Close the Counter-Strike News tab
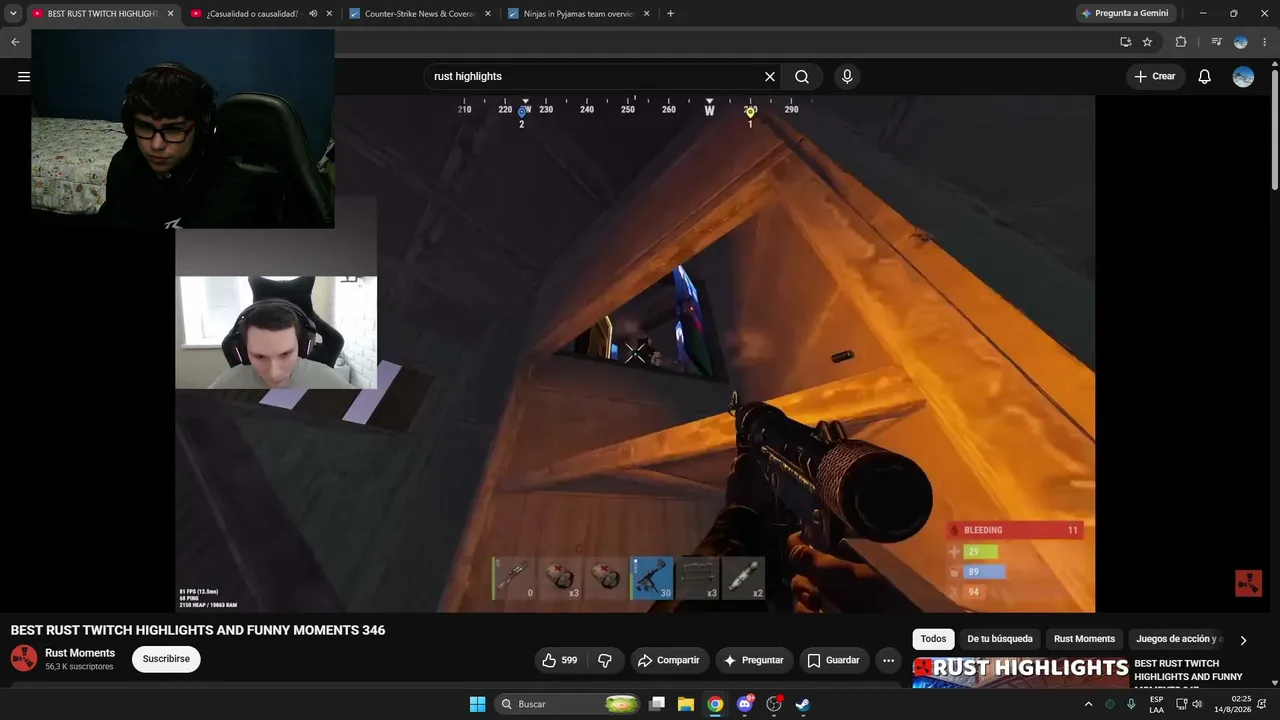 (x=487, y=14)
